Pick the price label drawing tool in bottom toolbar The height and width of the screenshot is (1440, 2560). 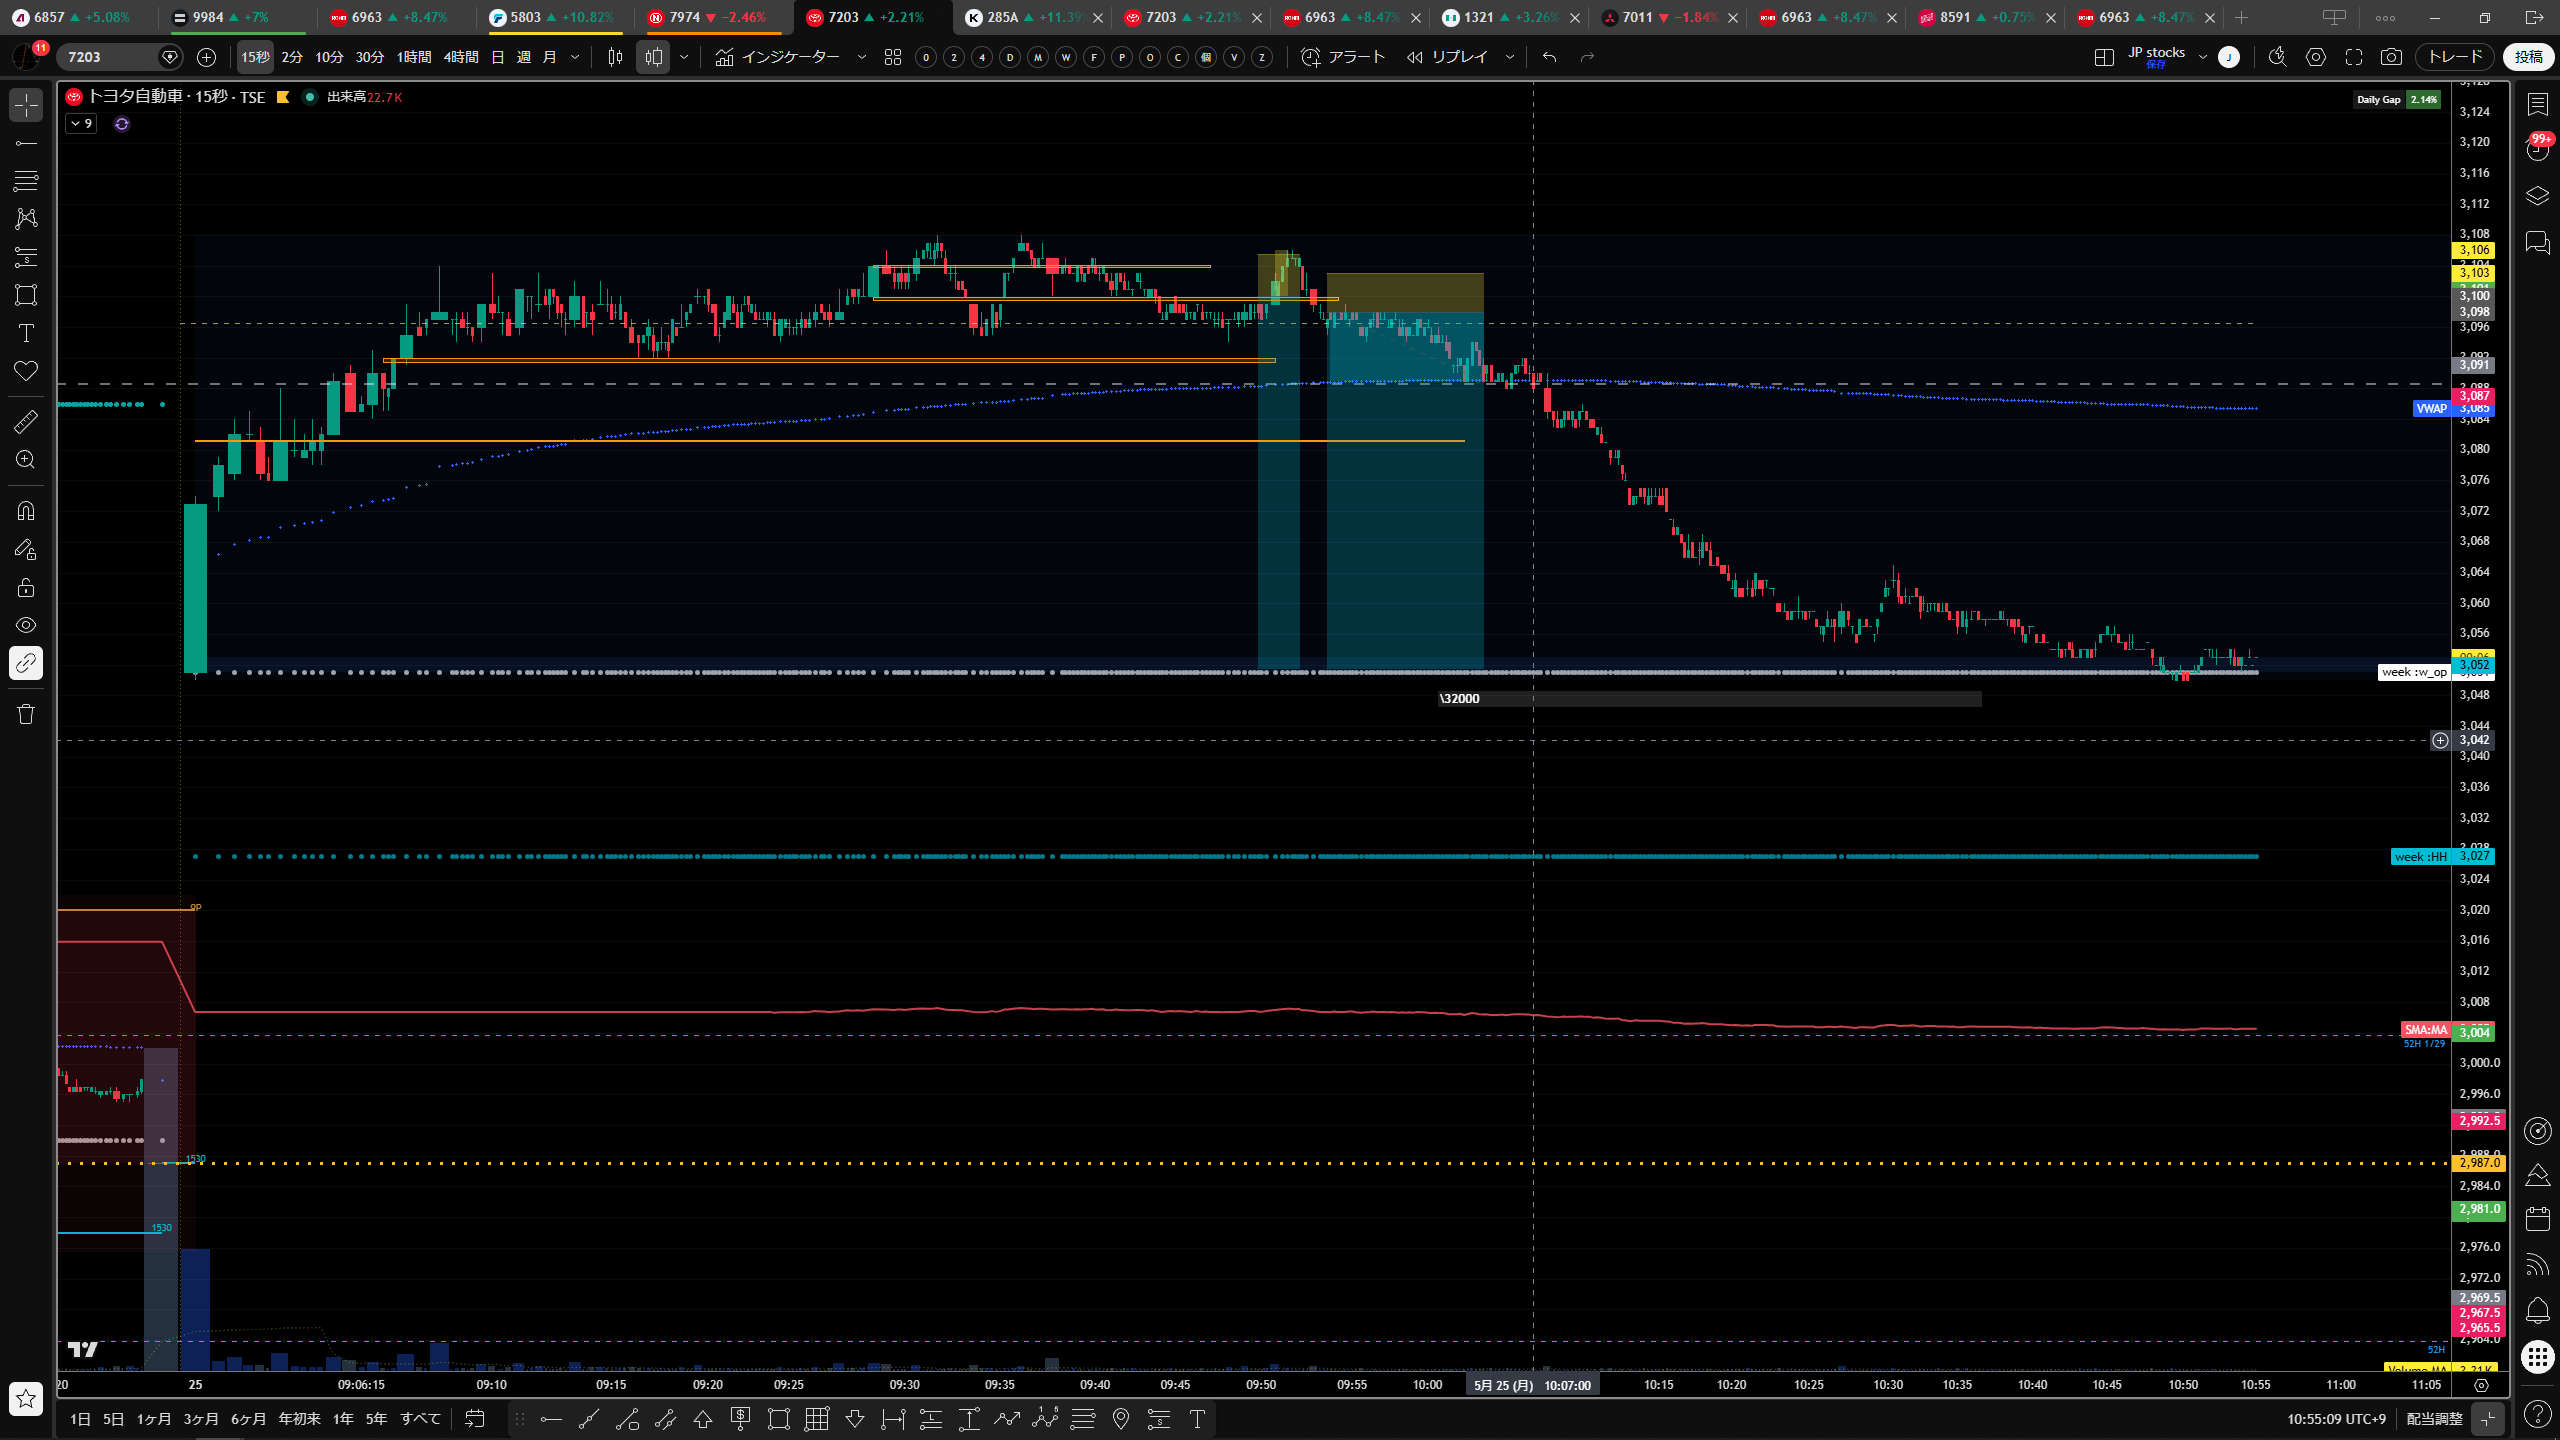741,1419
